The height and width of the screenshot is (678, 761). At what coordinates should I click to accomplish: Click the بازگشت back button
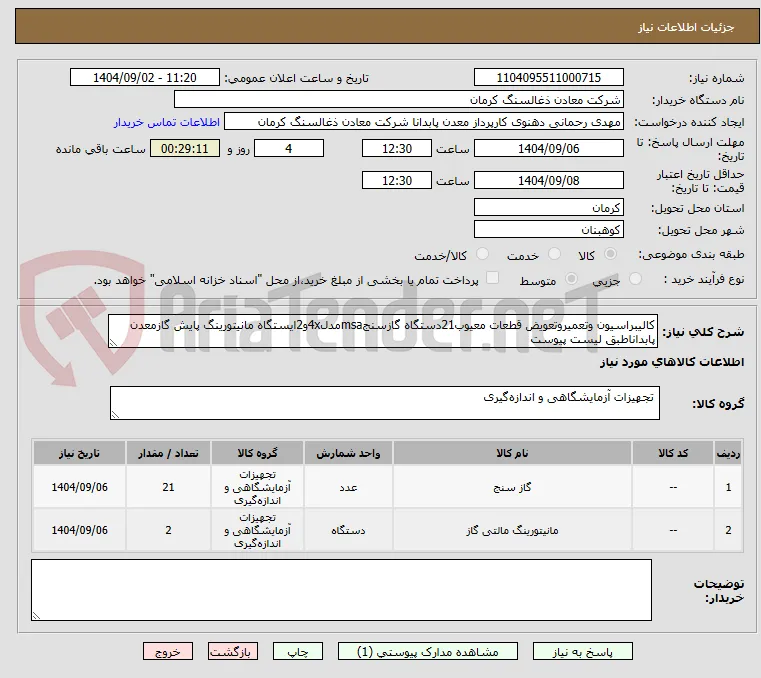point(233,652)
